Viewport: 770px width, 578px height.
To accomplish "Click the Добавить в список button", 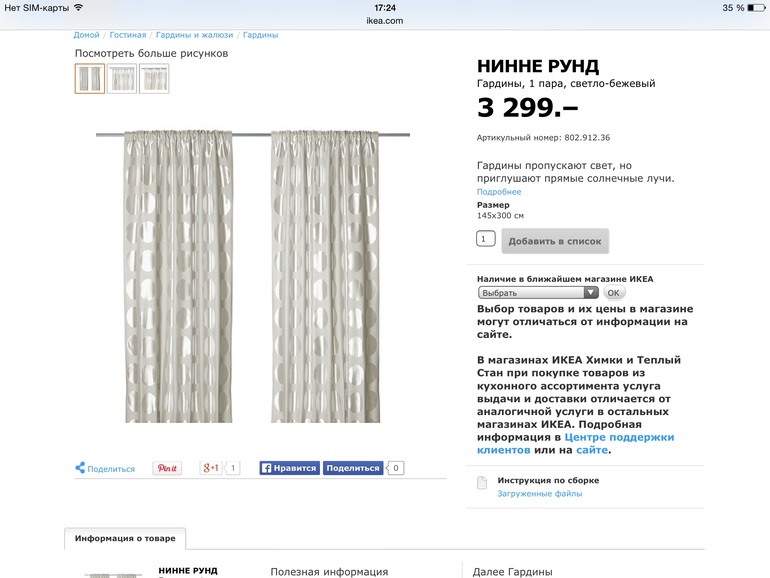I will 555,241.
